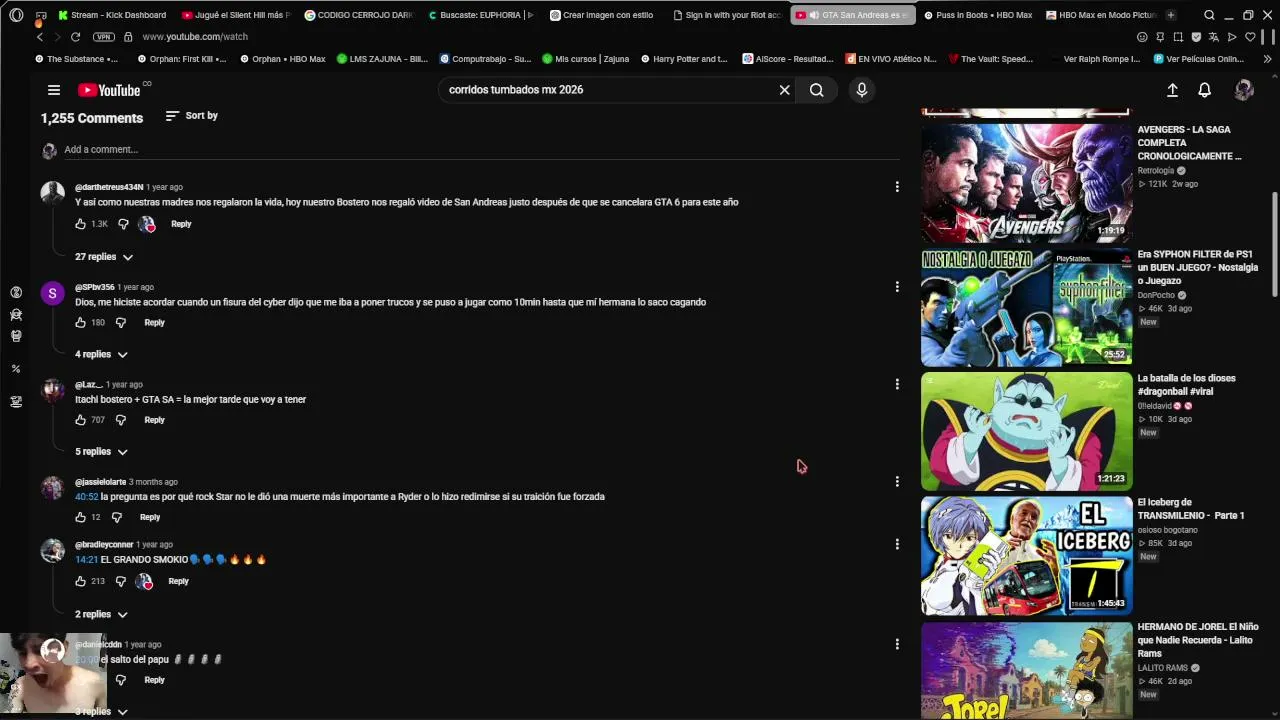The image size is (1280, 720).
Task: Open the YouTube guide hamburger menu
Action: [x=54, y=90]
